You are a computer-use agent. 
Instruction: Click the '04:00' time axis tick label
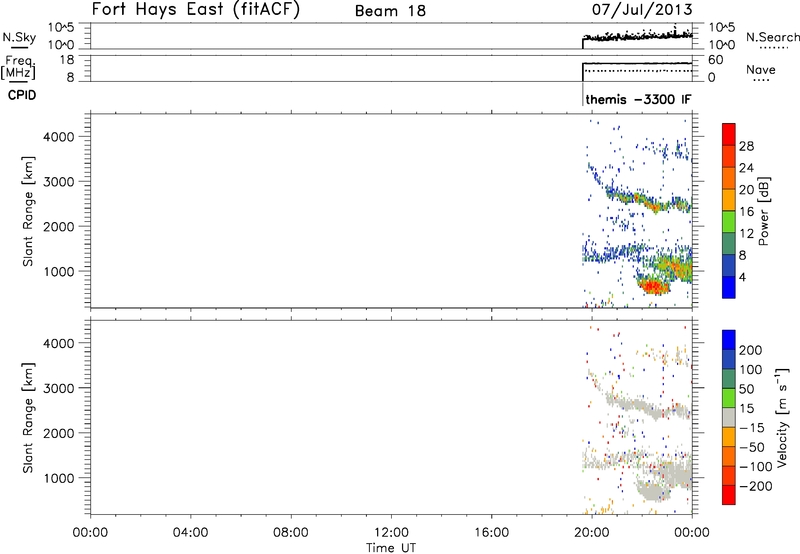tap(190, 533)
